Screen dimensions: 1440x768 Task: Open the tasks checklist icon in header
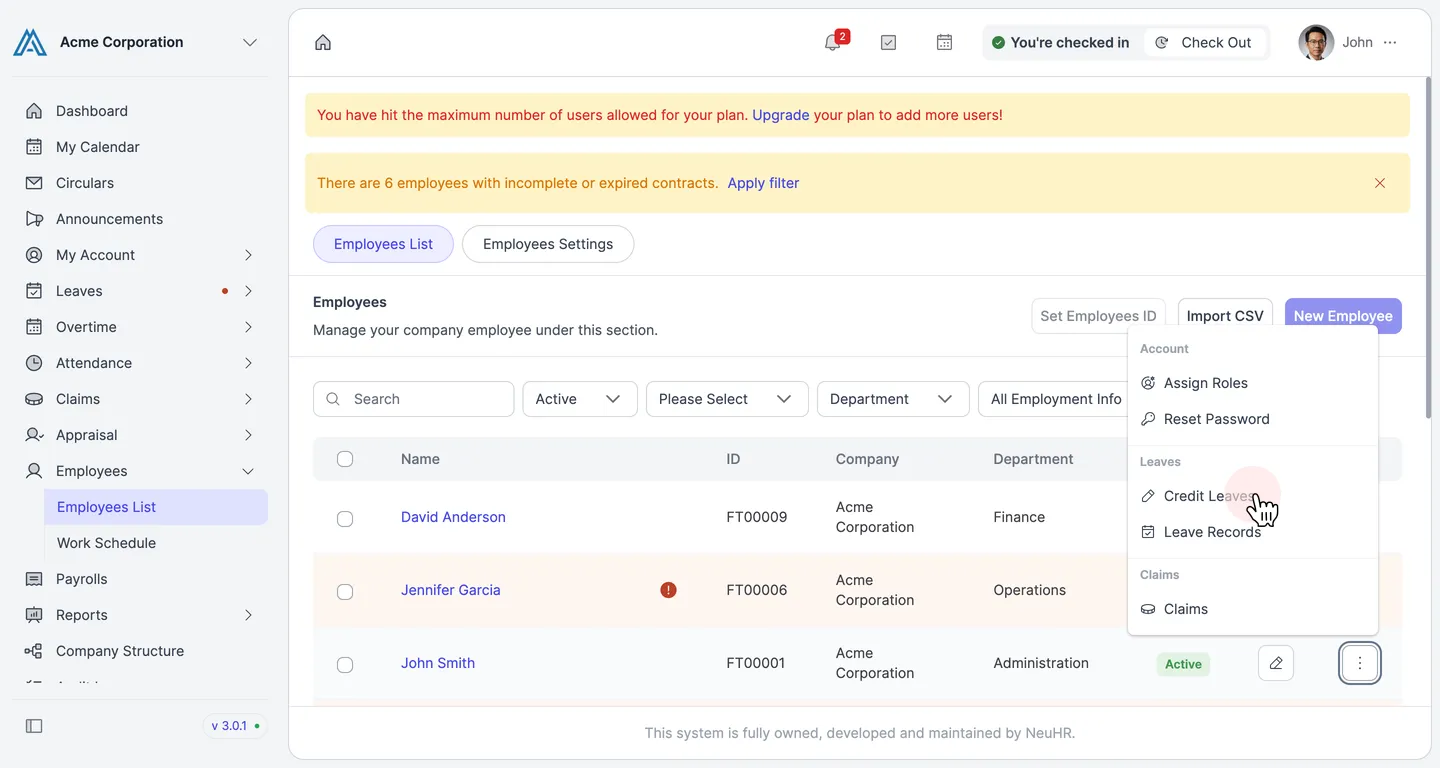coord(888,42)
